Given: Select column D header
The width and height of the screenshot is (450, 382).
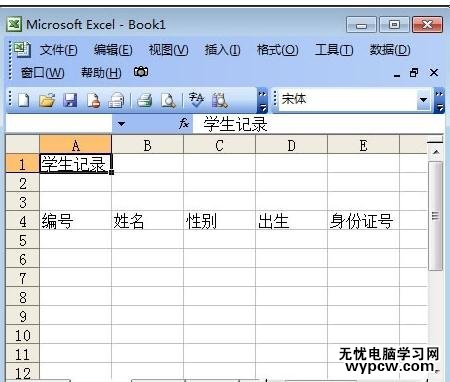Looking at the screenshot, I should (x=291, y=145).
